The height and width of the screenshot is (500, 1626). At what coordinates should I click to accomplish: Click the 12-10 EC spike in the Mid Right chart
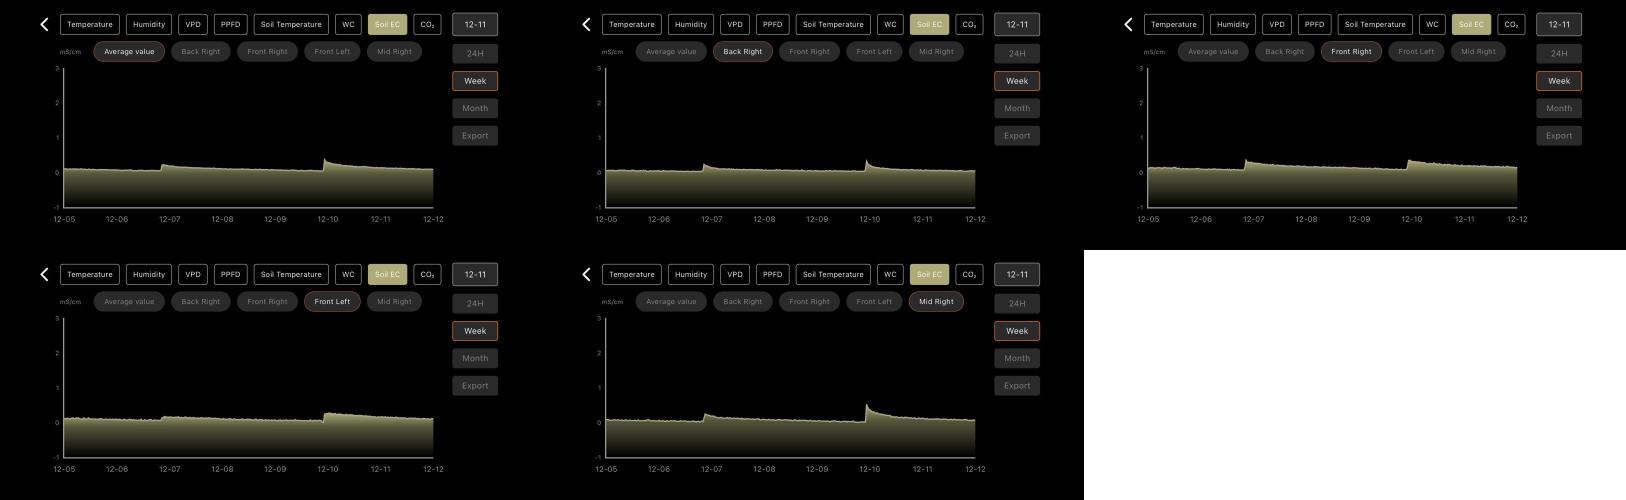tap(867, 407)
